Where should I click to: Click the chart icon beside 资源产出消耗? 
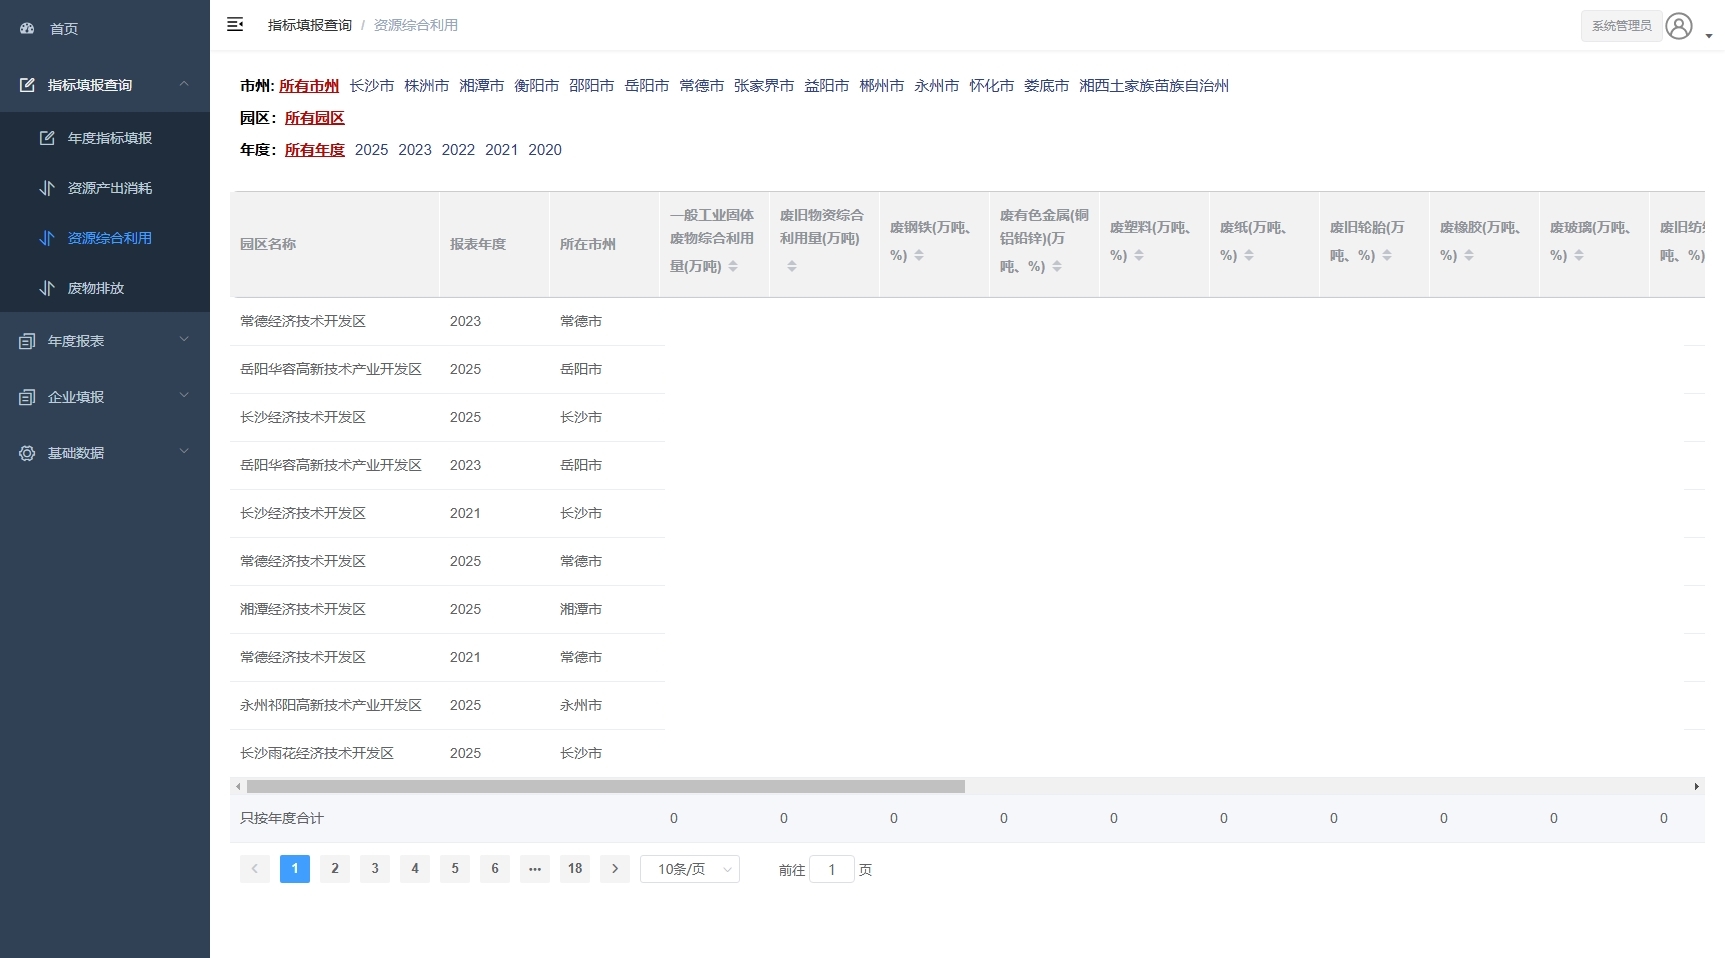coord(46,188)
